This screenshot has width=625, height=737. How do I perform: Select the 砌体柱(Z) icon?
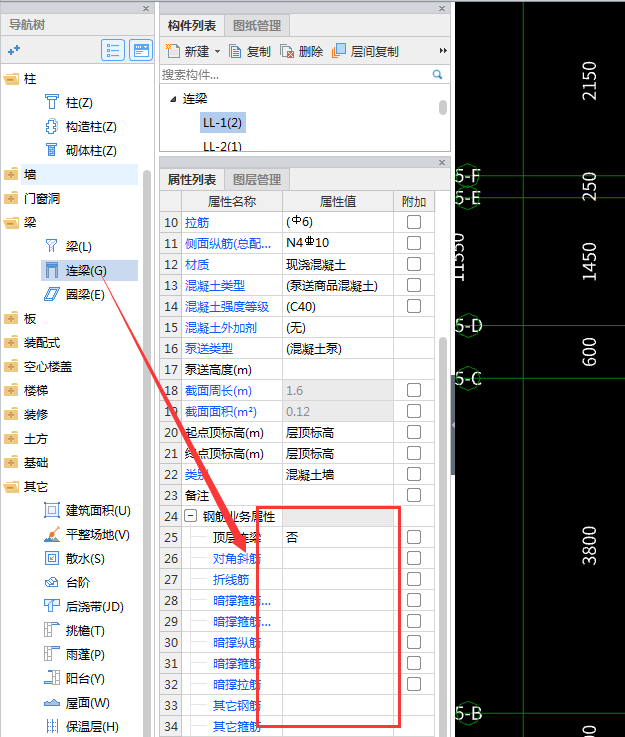point(52,150)
